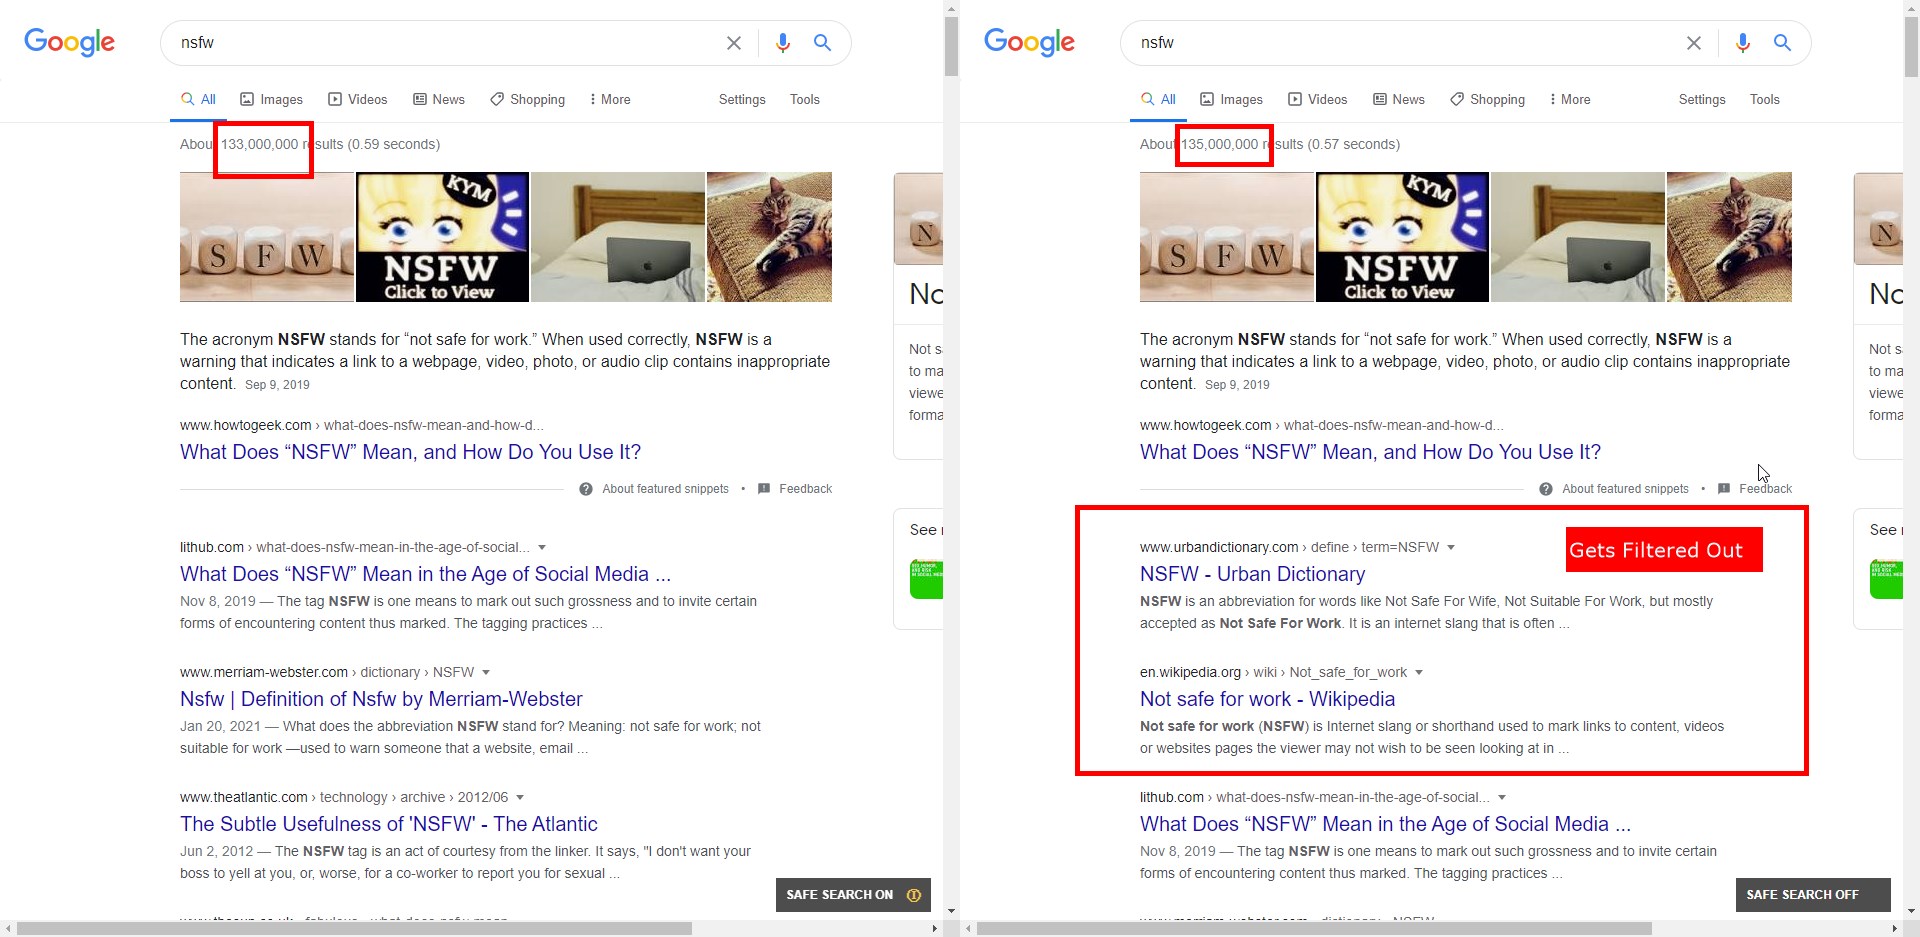Open Settings in right window
Screen dimensions: 1920x937
(1702, 99)
